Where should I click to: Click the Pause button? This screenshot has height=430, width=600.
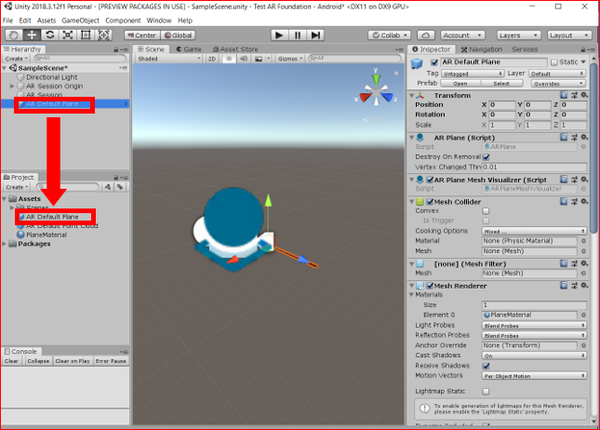(x=297, y=35)
